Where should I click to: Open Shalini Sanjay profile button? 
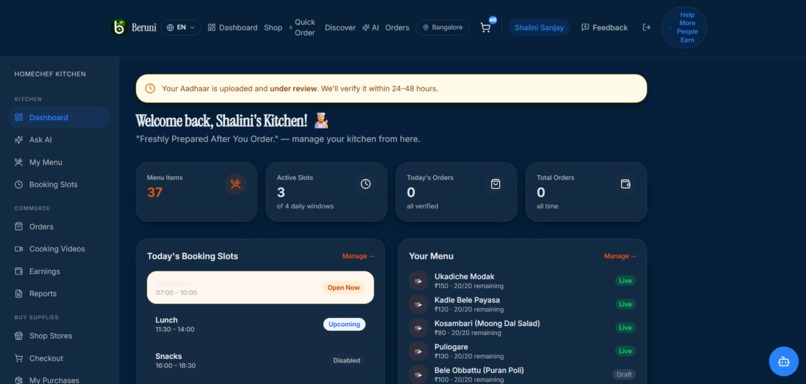[539, 27]
